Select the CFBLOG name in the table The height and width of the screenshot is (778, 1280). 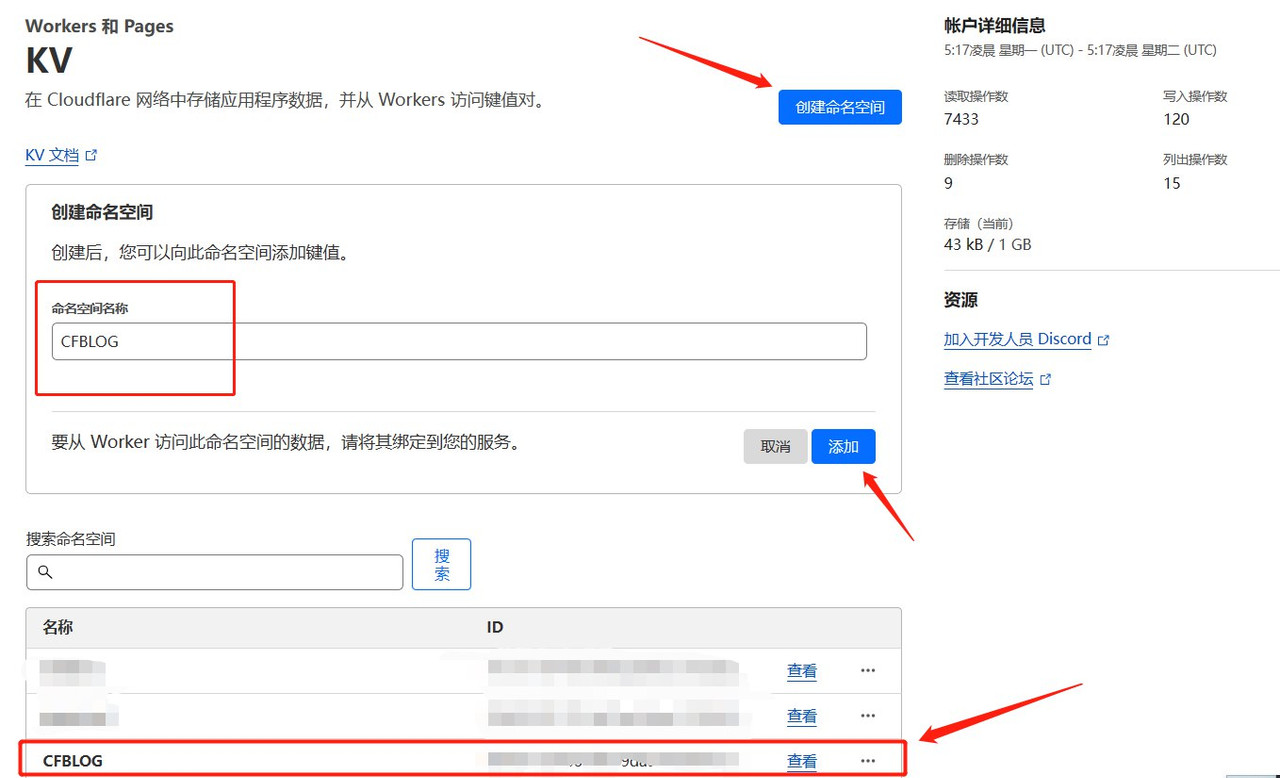73,761
